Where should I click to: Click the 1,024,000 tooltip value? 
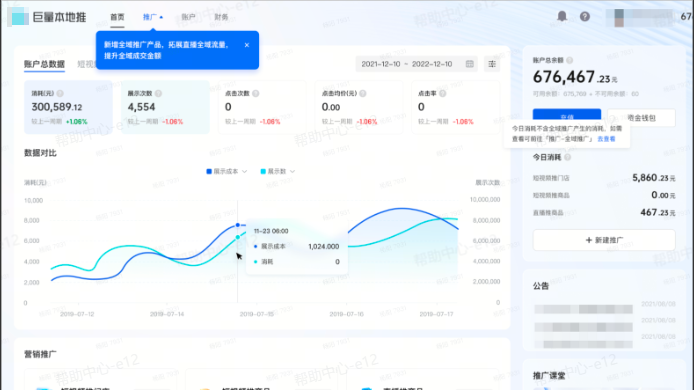324,247
